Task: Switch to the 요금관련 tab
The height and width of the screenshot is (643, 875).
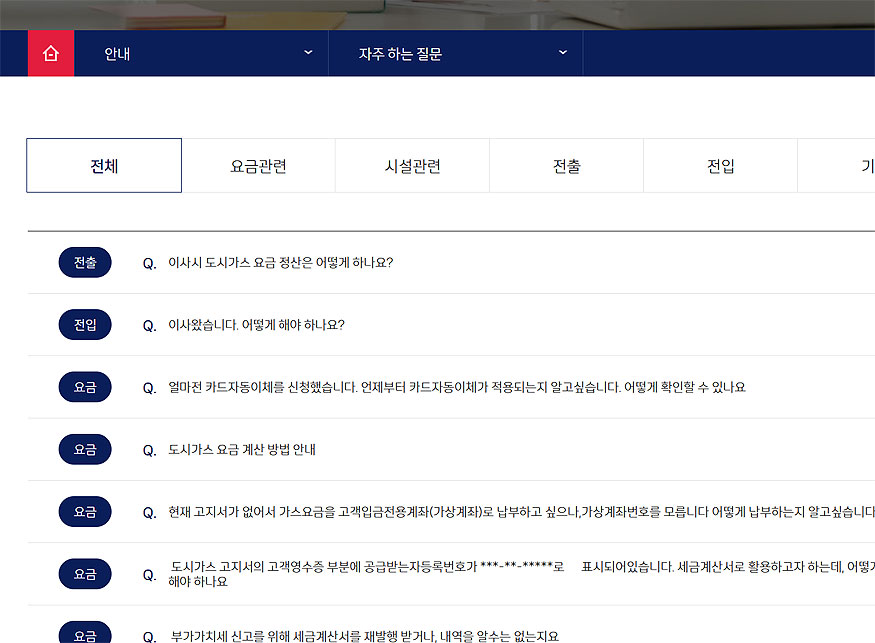Action: (x=258, y=166)
